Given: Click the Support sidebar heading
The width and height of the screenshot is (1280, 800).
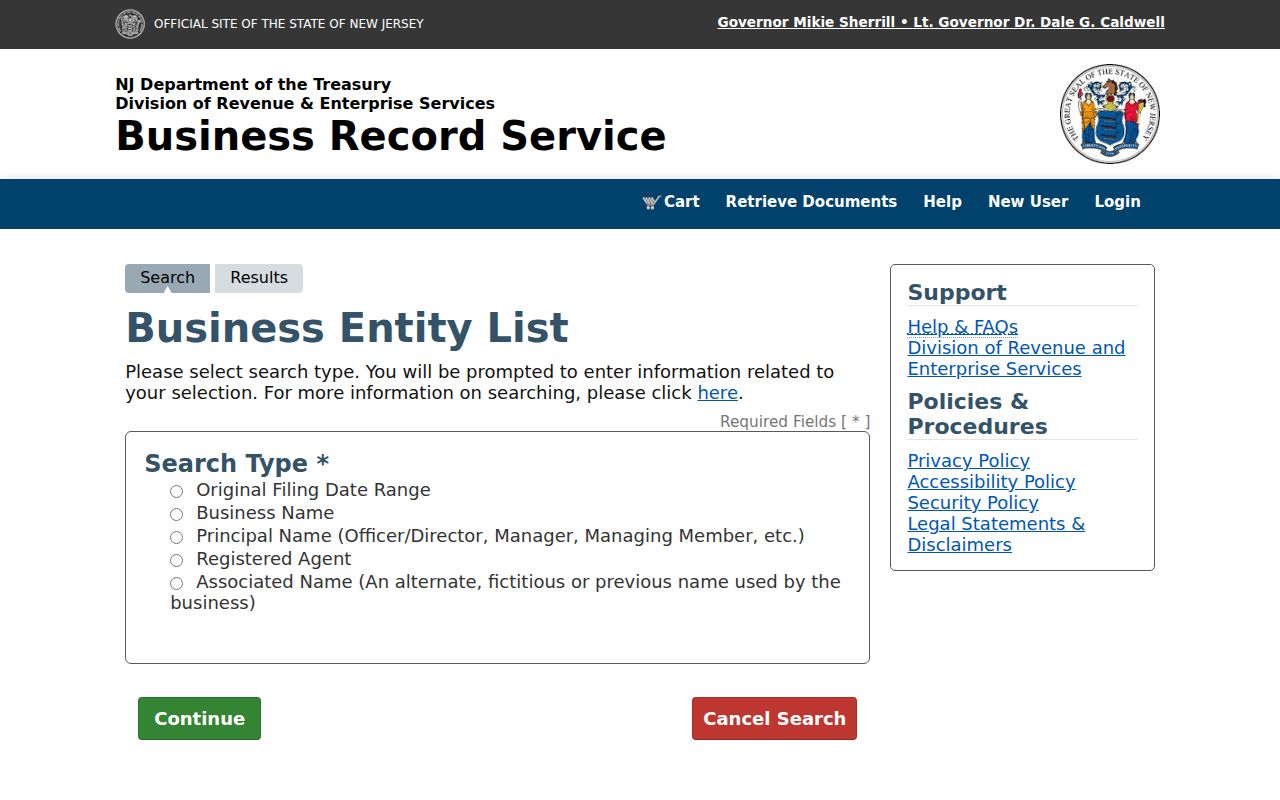Looking at the screenshot, I should click(957, 293).
